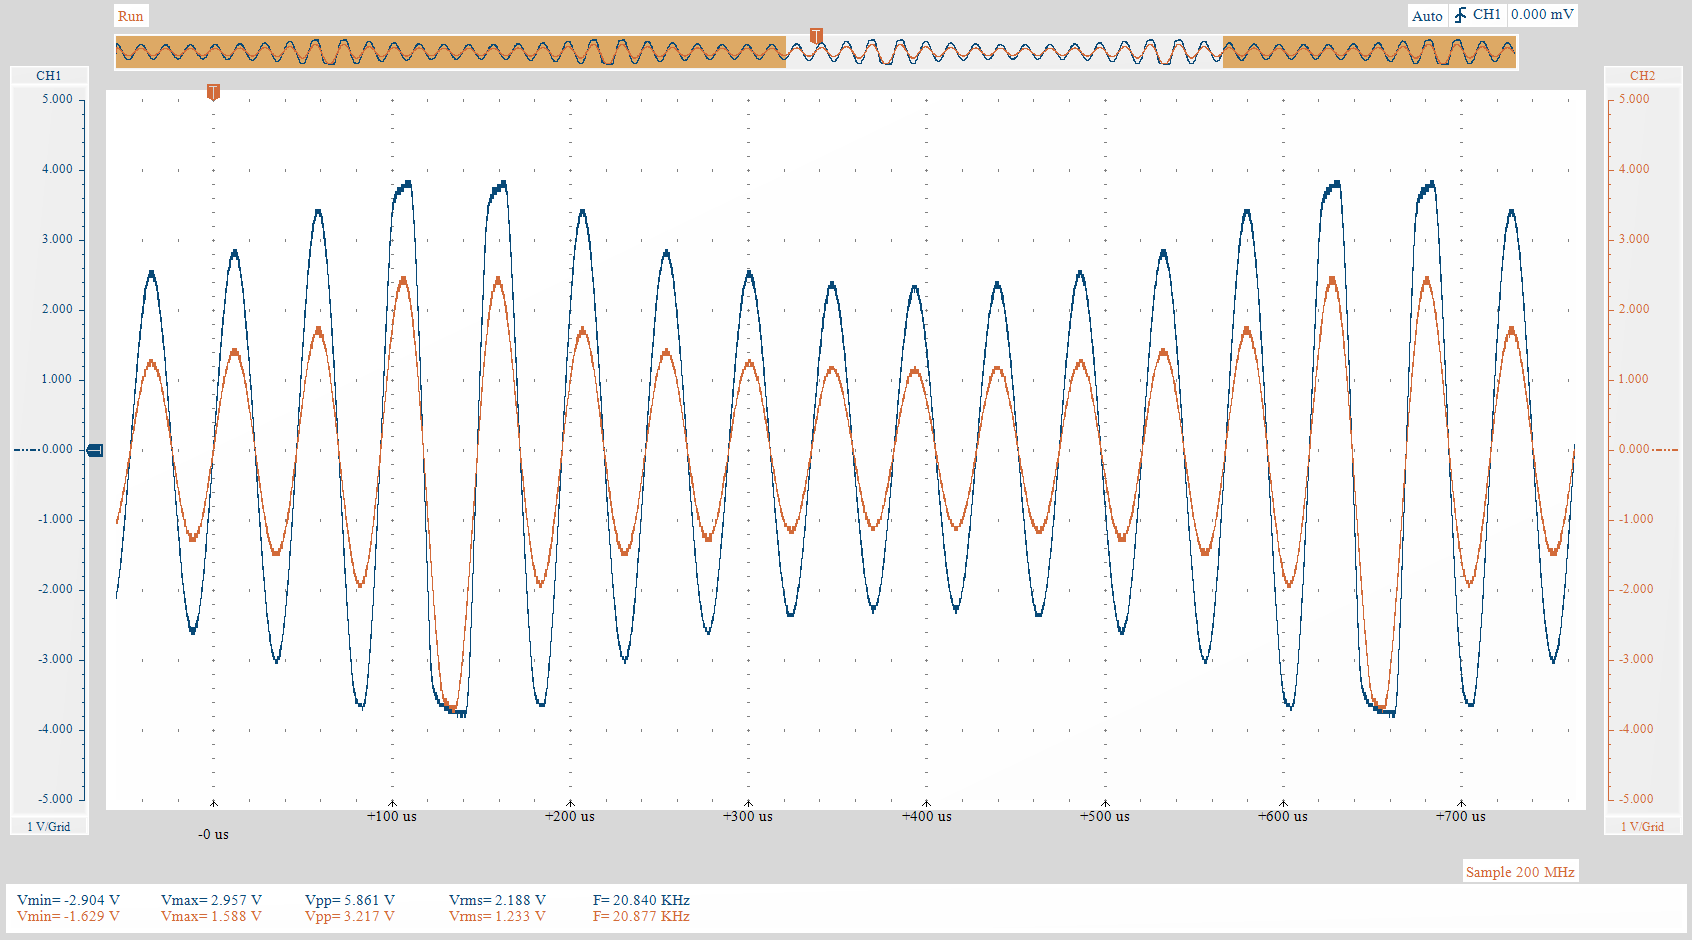
Task: Click the +400 us time axis label
Action: click(x=927, y=816)
